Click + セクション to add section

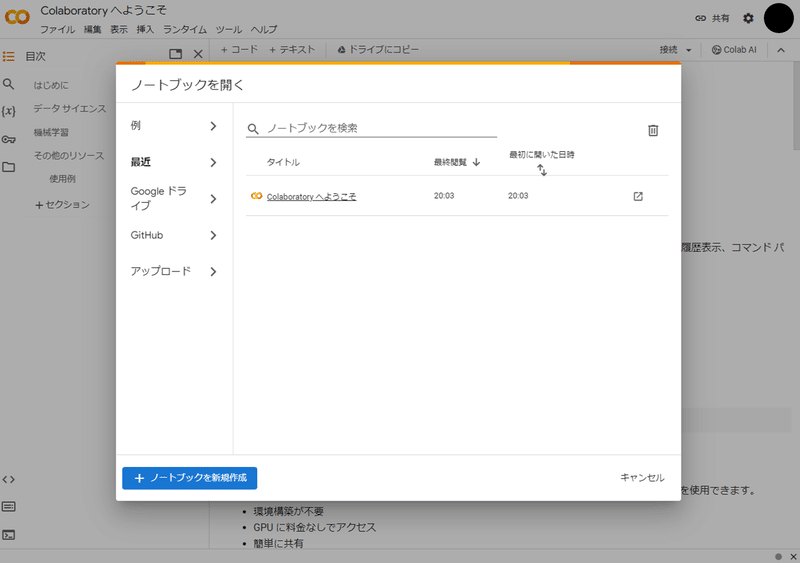point(62,205)
